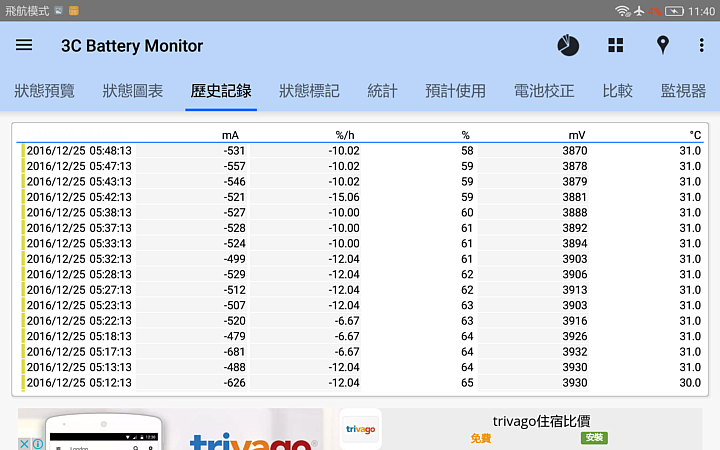Select the row 2016/12/25 05:17:13

coord(362,352)
